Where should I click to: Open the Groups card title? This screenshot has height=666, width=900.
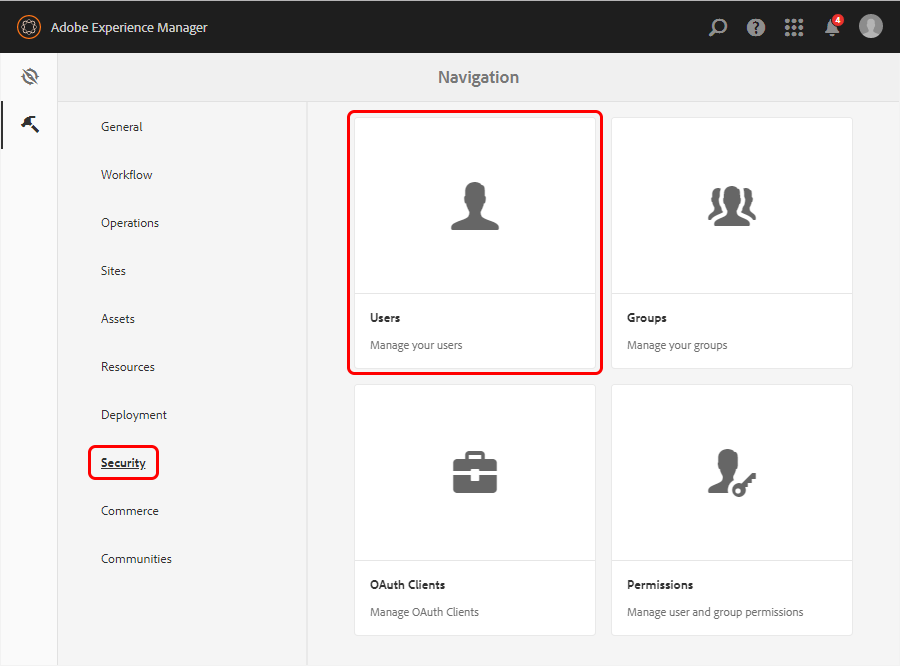pos(647,317)
